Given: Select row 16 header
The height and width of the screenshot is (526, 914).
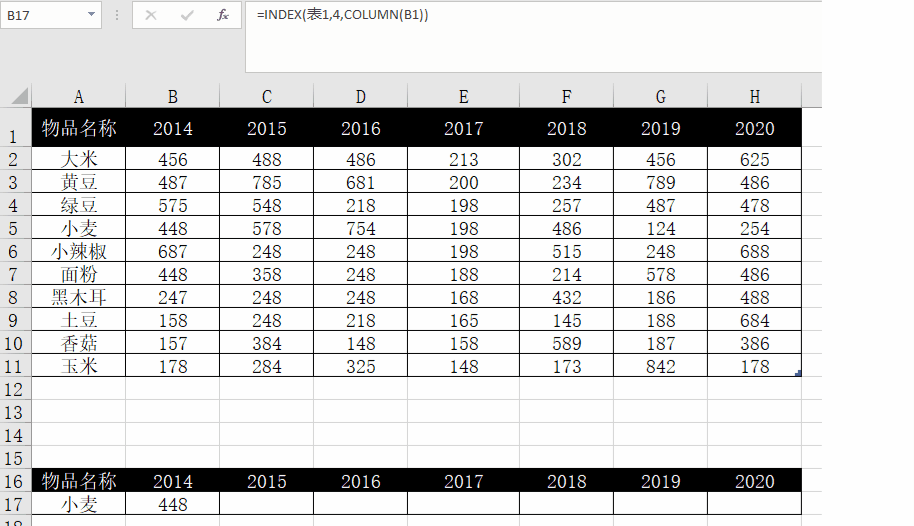Looking at the screenshot, I should click(16, 481).
